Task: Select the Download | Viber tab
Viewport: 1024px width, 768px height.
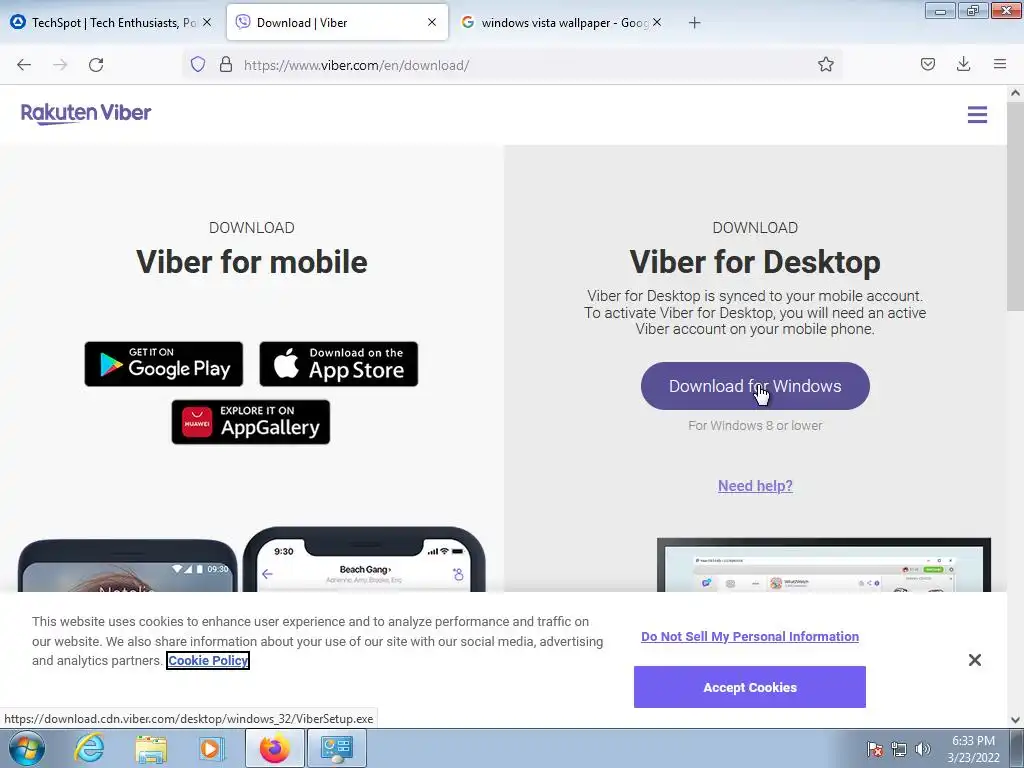Action: click(337, 23)
